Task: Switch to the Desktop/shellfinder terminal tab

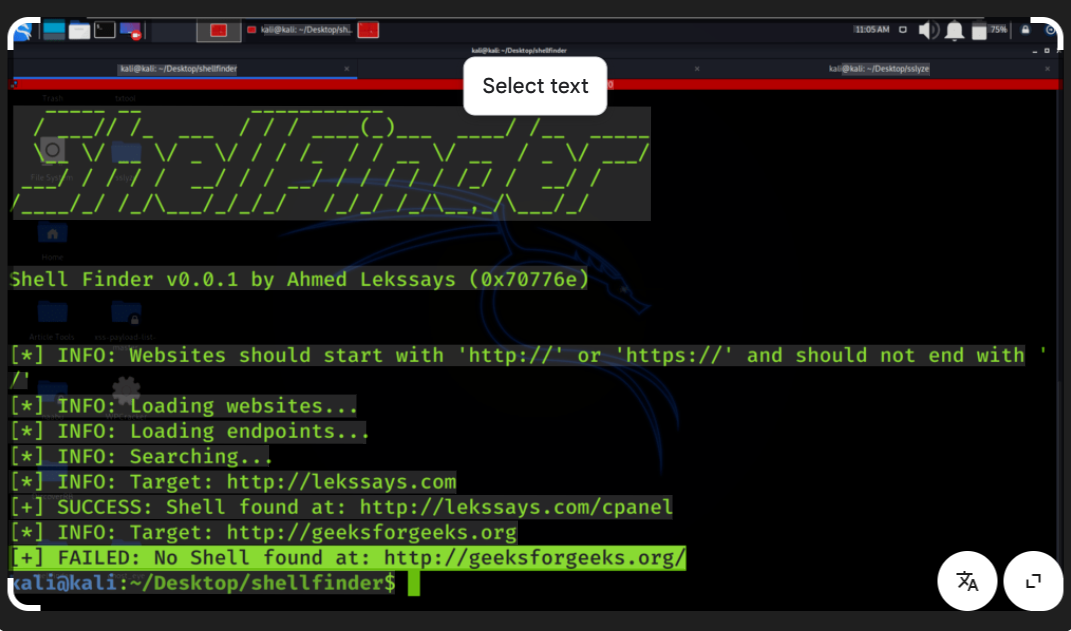Action: pyautogui.click(x=180, y=68)
